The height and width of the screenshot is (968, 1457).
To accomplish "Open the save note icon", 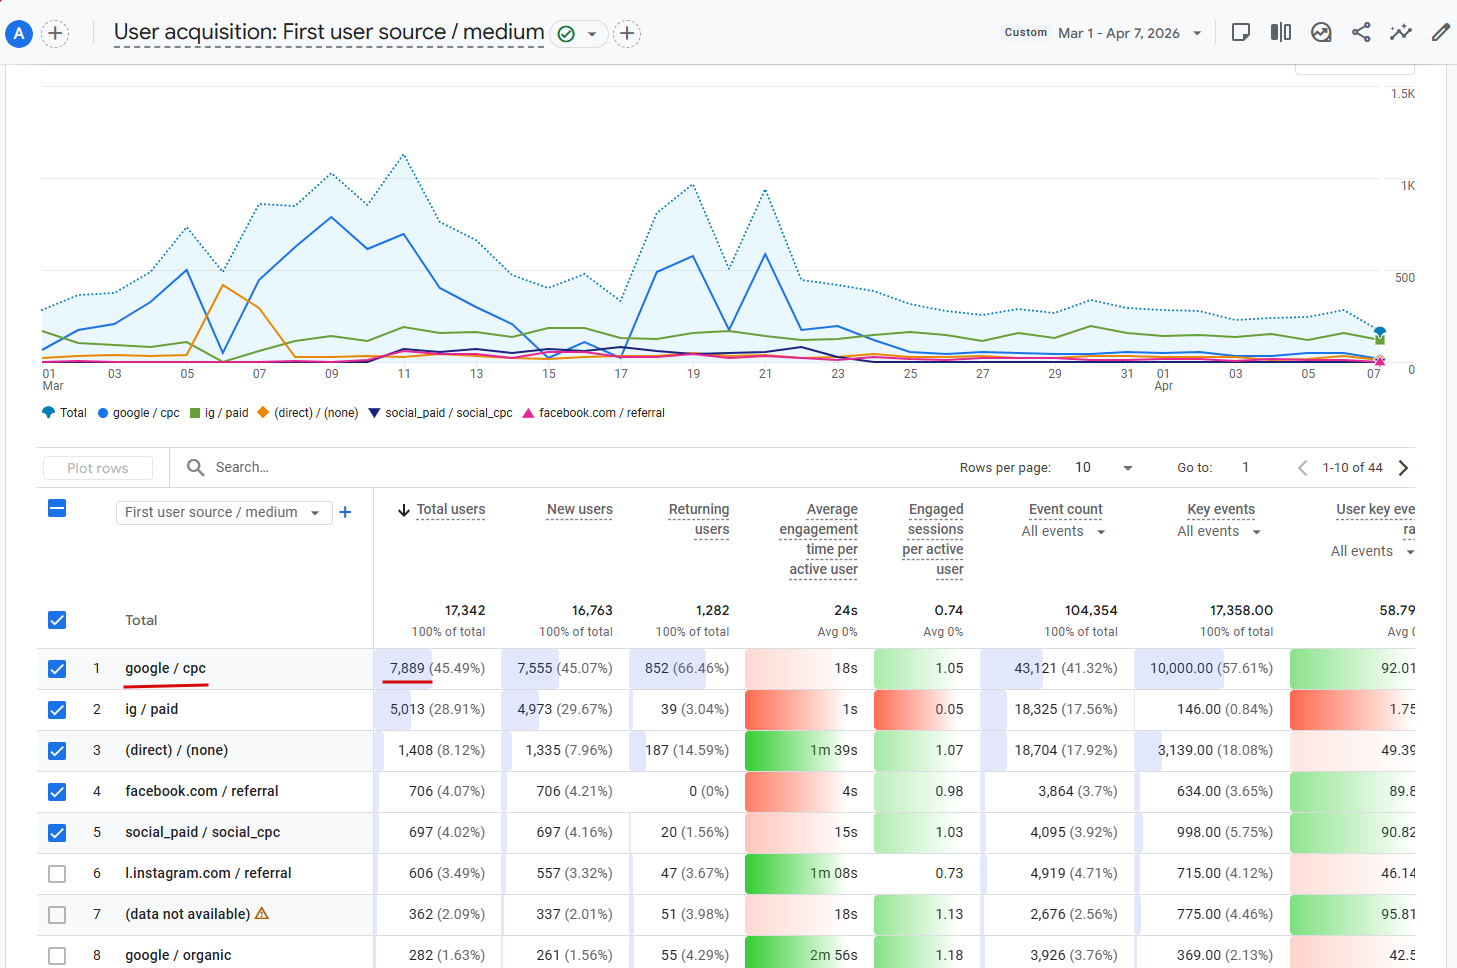I will click(x=1241, y=33).
